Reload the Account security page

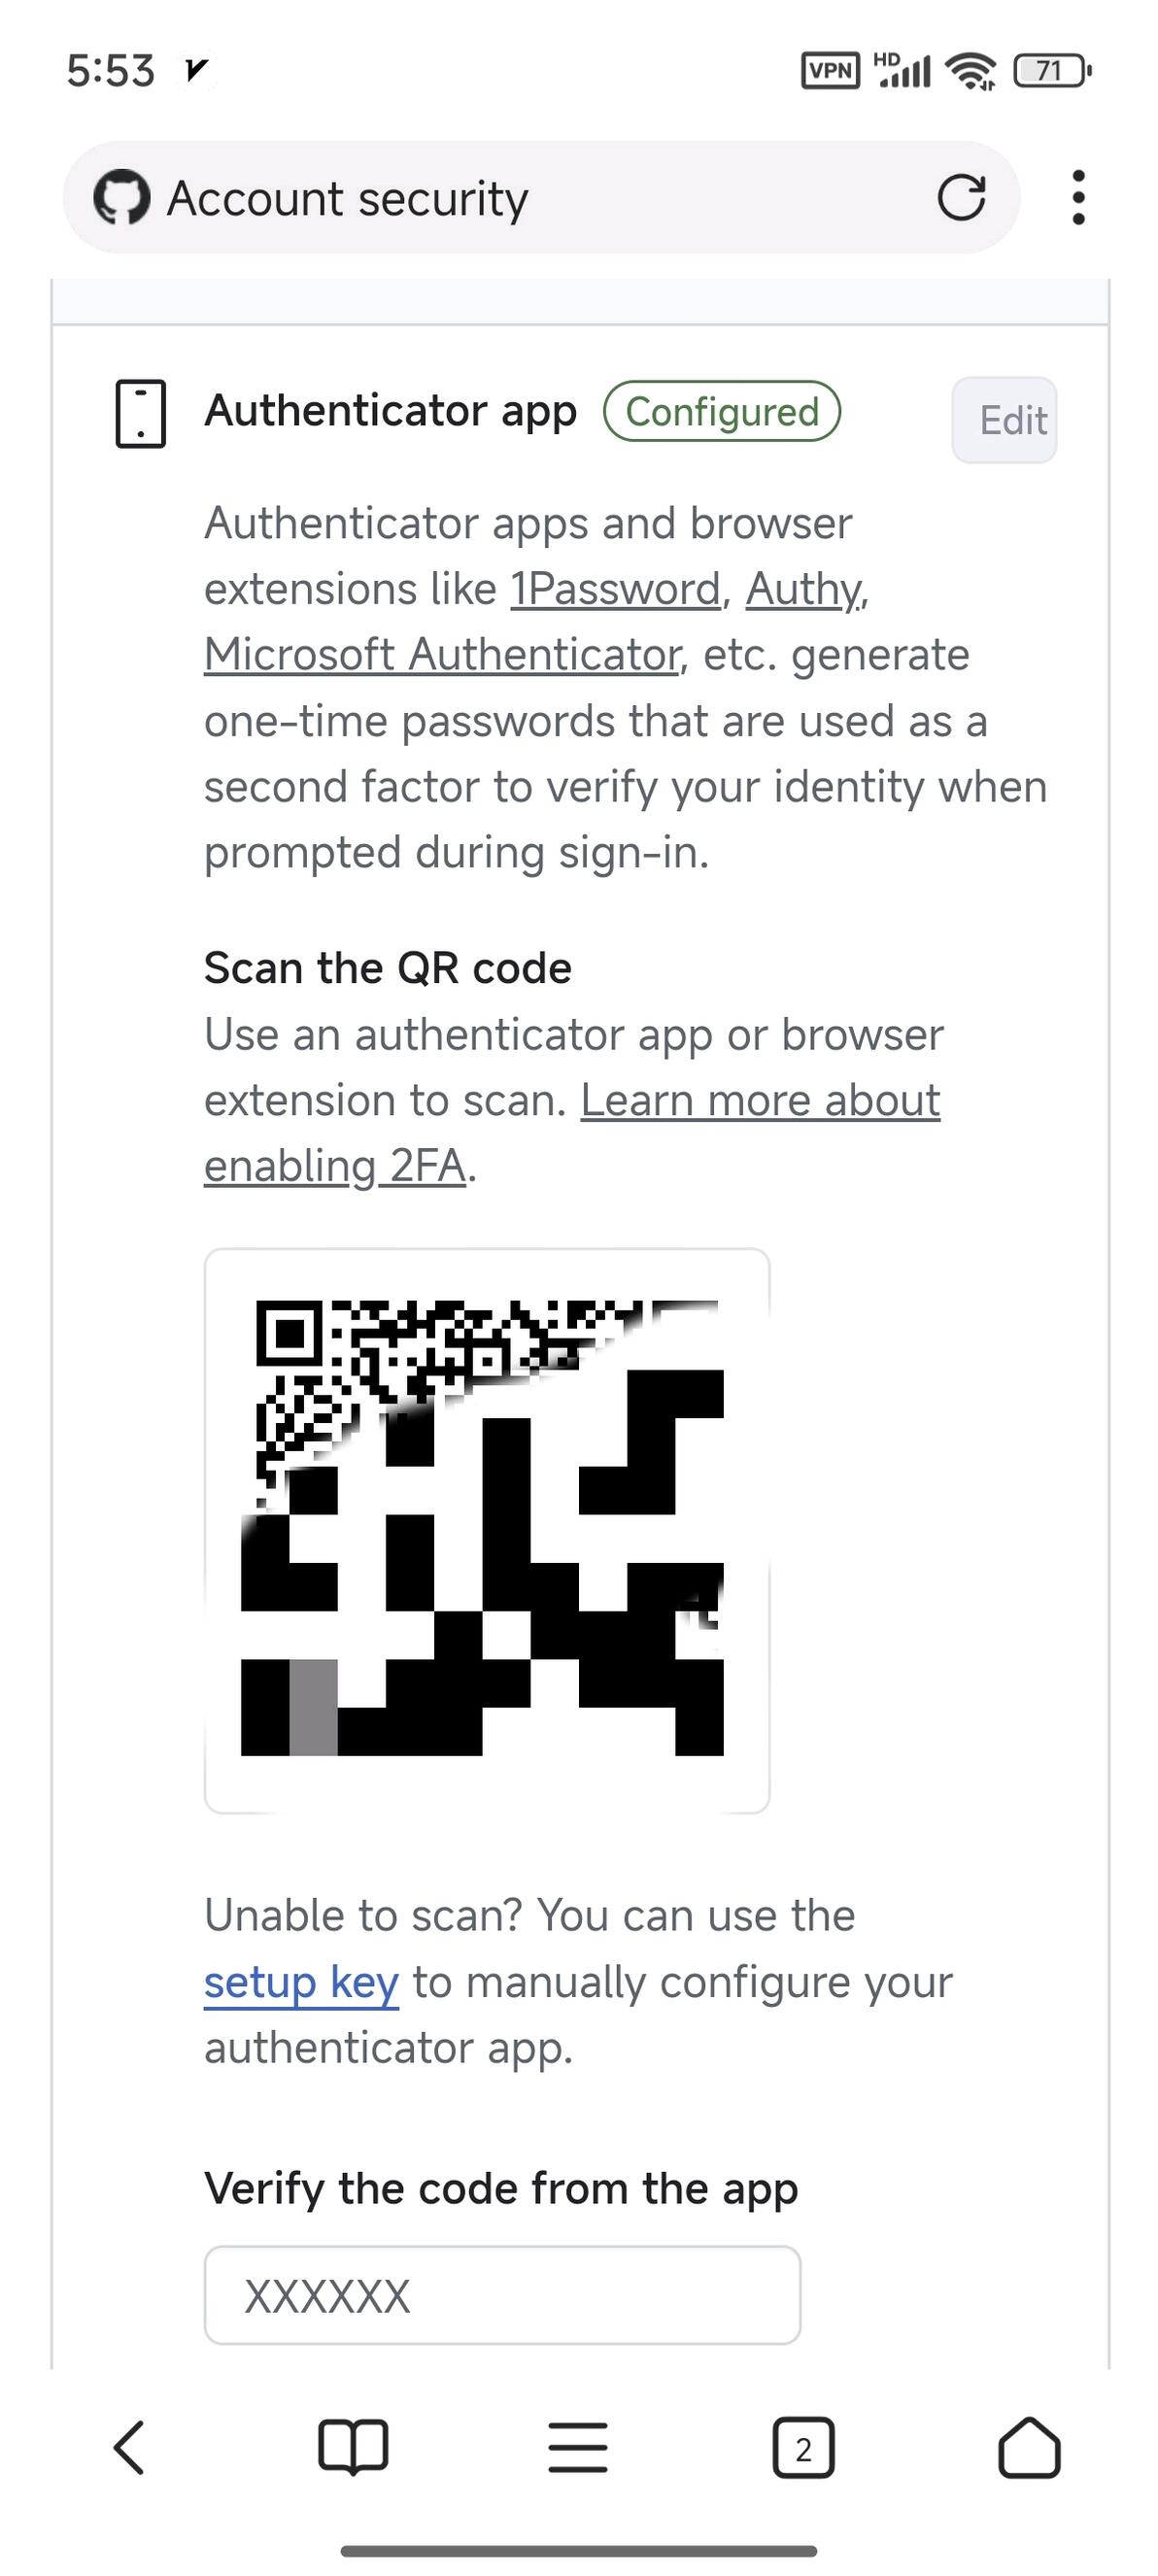(961, 197)
